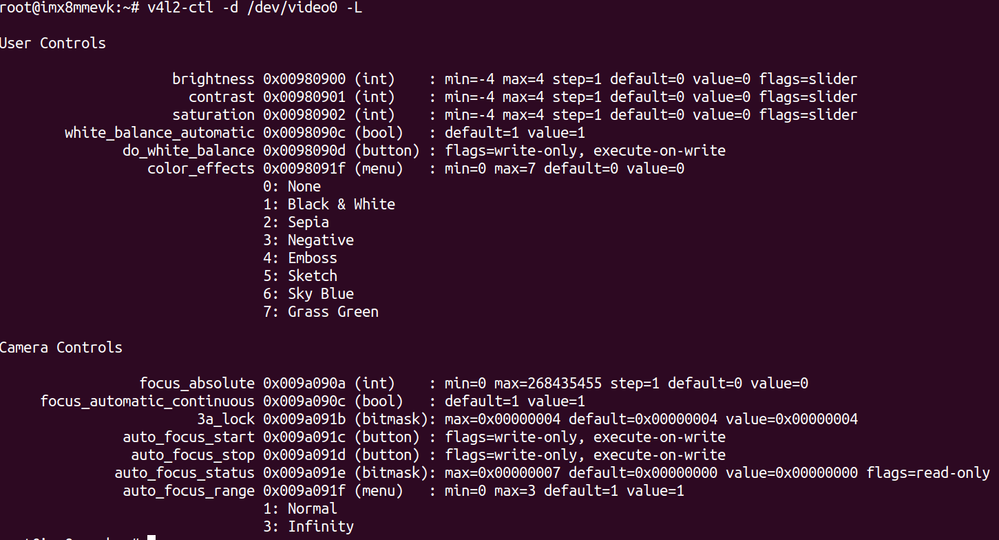Click the do_white_balance control name
The height and width of the screenshot is (540, 999).
pos(188,151)
